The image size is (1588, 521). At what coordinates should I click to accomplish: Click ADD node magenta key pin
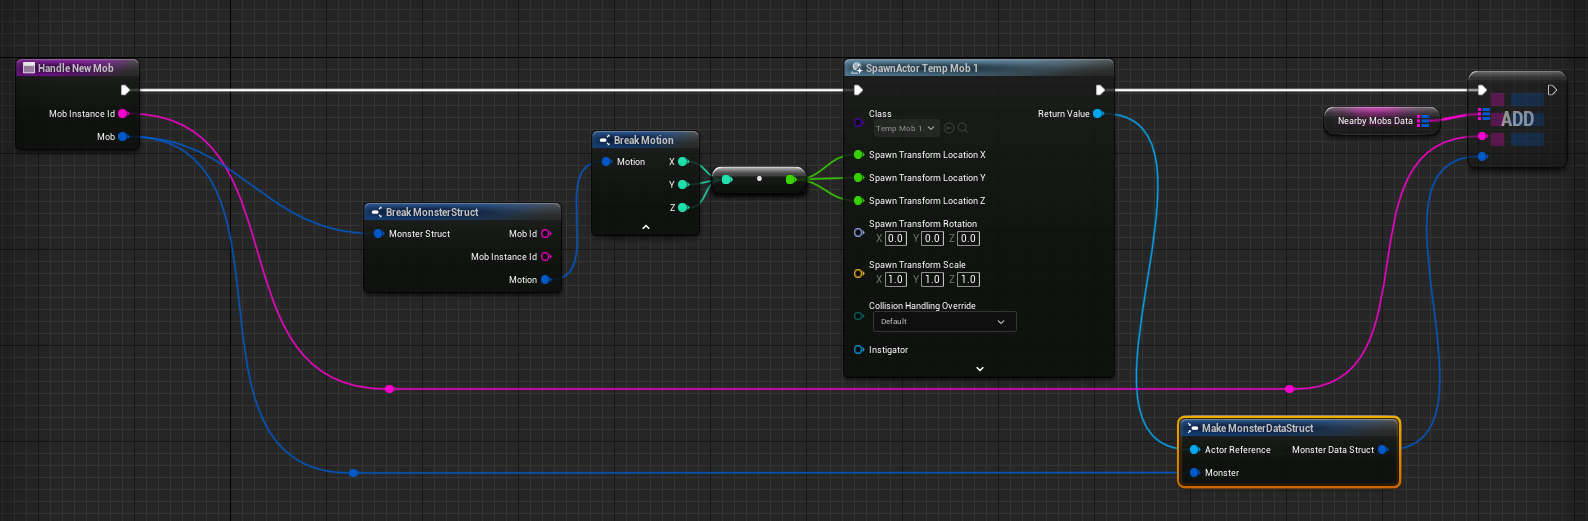[1482, 136]
